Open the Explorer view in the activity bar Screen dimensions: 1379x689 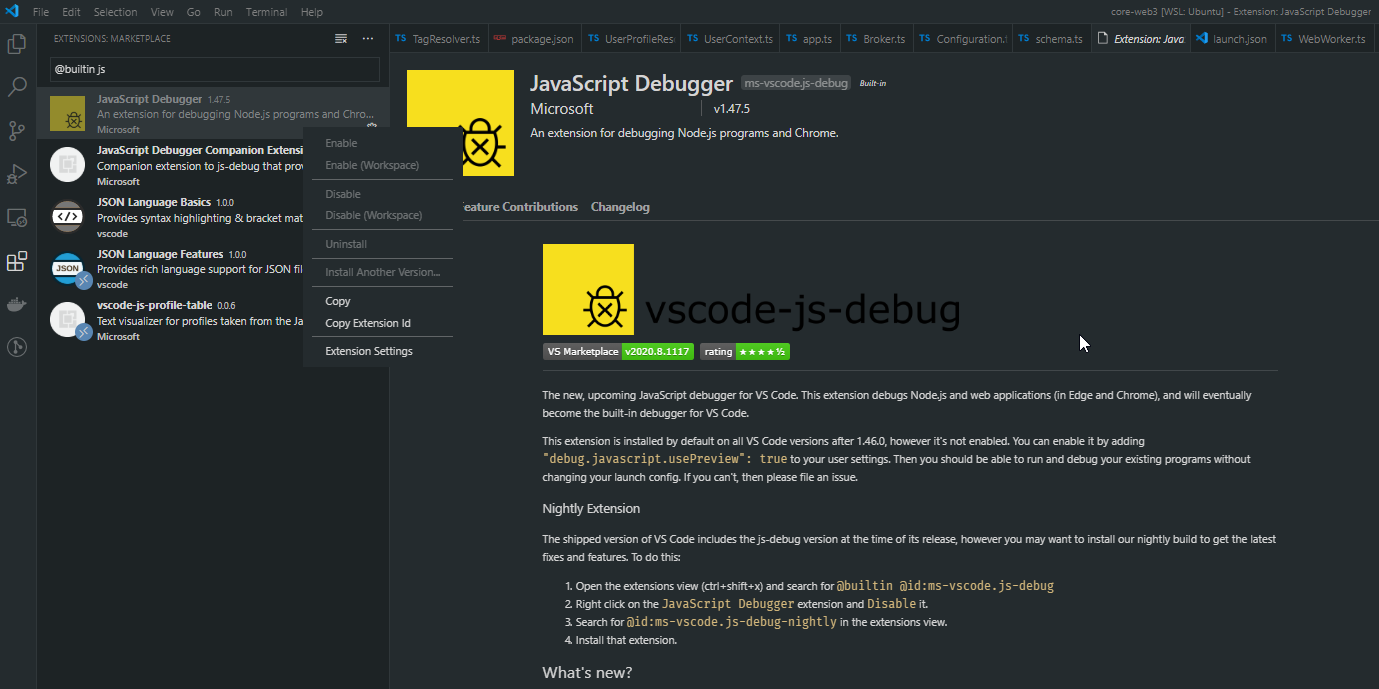[x=16, y=45]
